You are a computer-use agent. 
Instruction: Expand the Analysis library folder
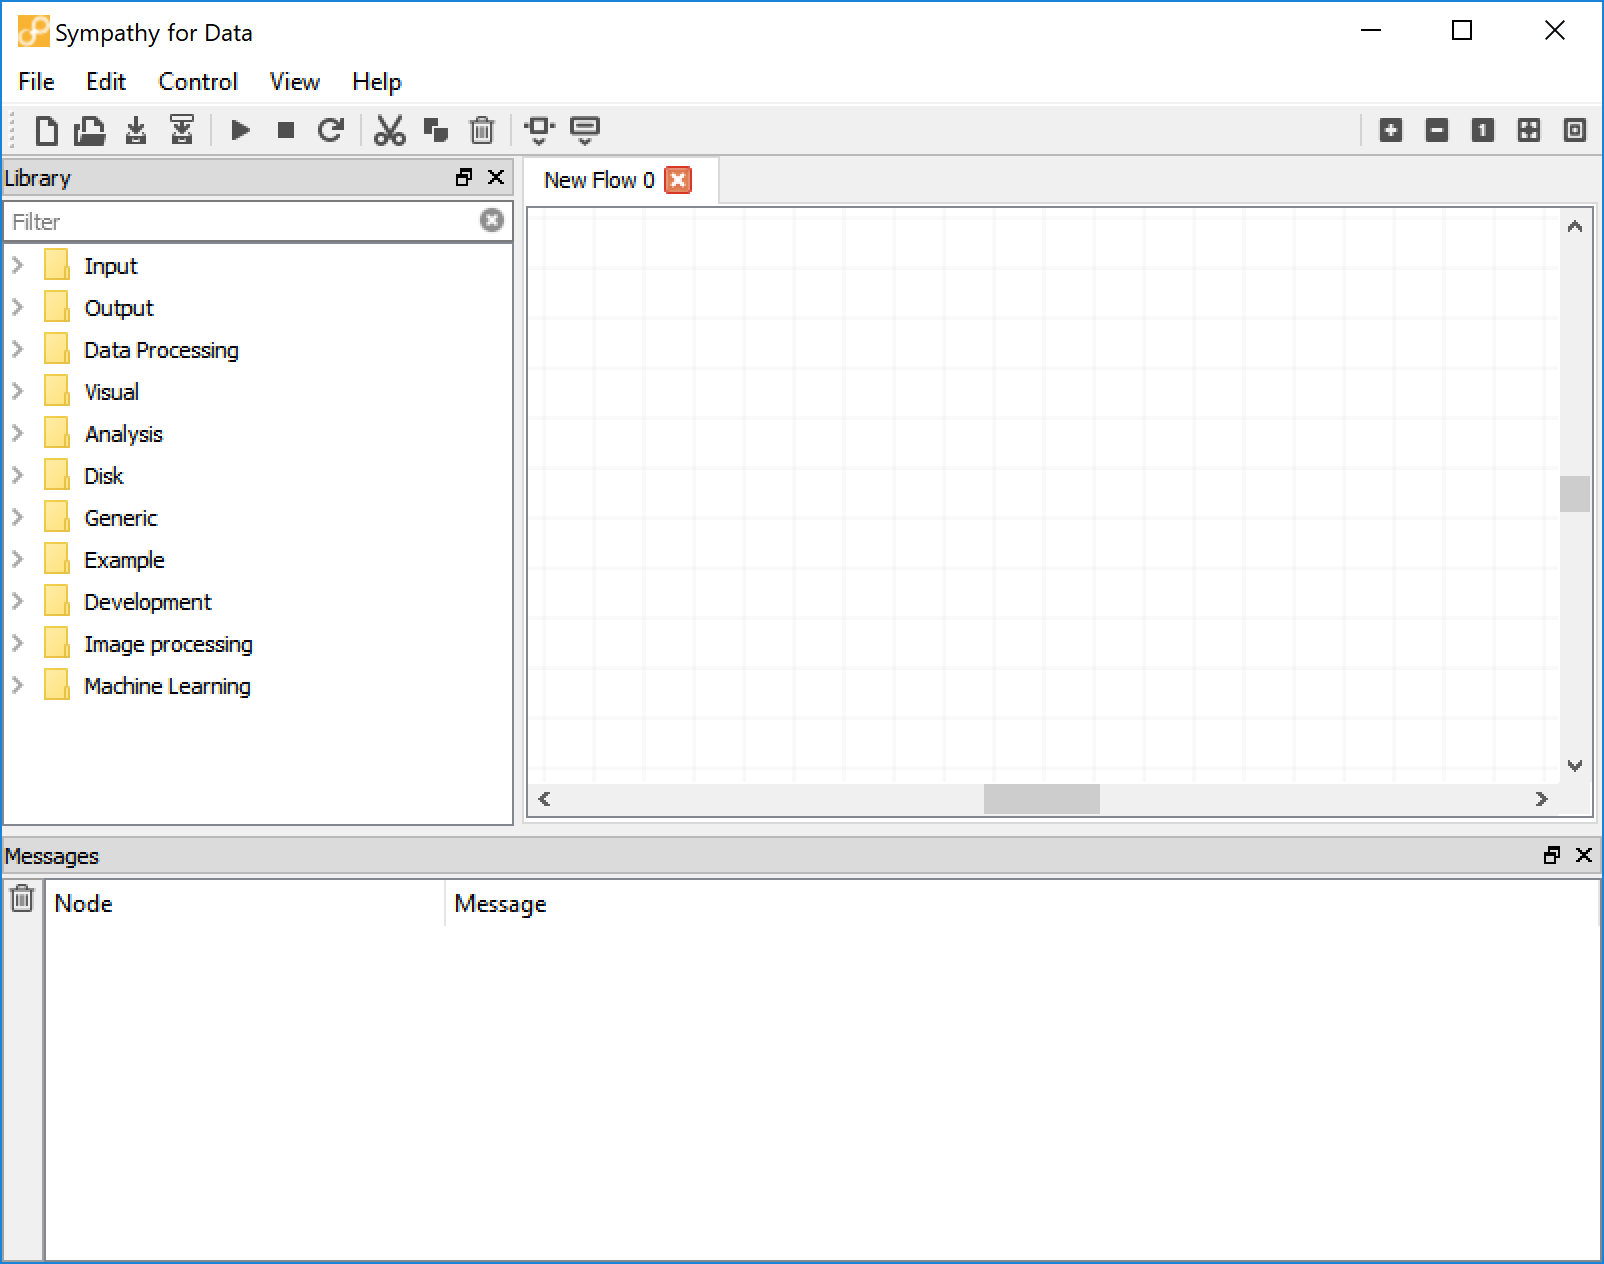(x=17, y=433)
